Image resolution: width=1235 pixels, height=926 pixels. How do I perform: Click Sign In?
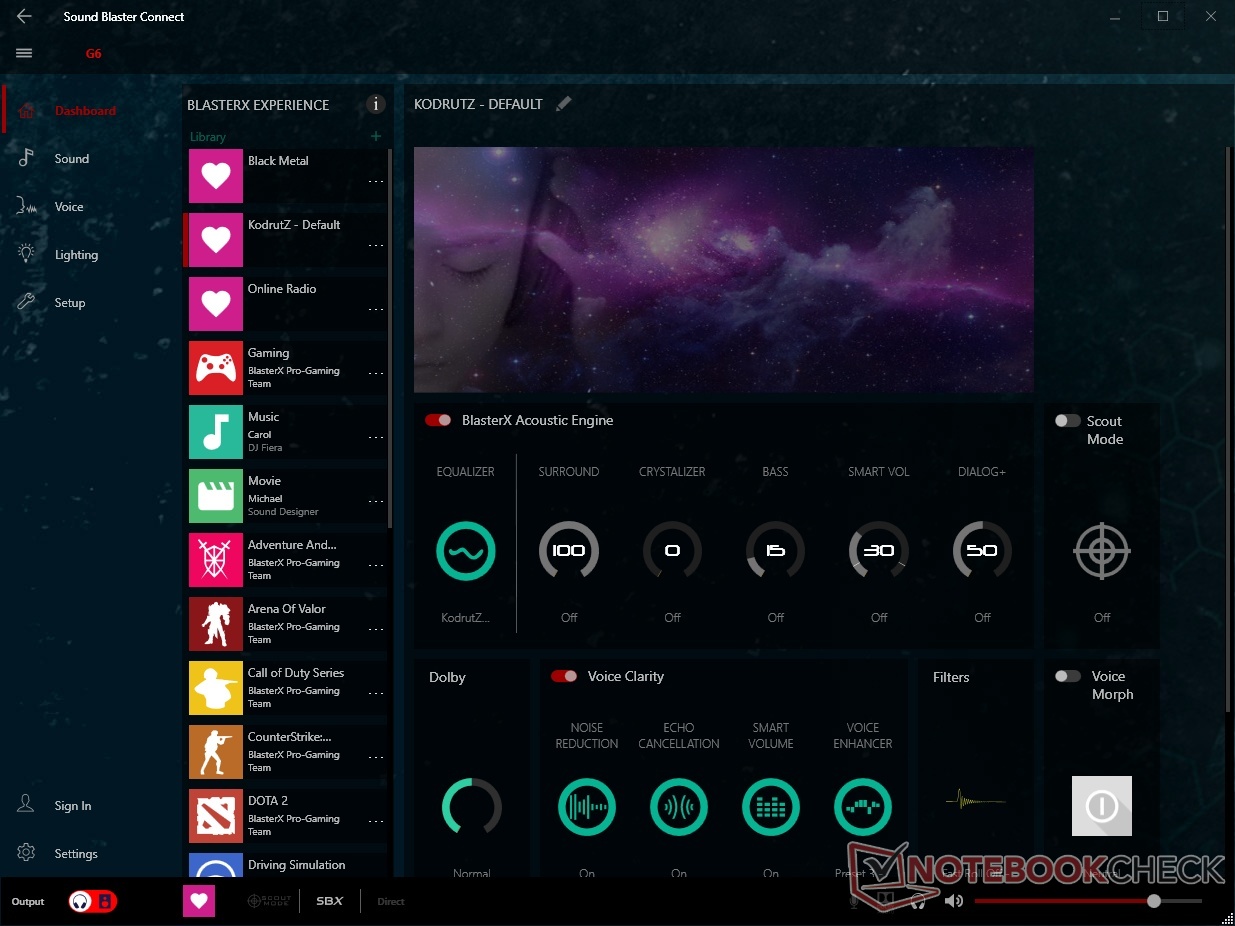click(73, 806)
